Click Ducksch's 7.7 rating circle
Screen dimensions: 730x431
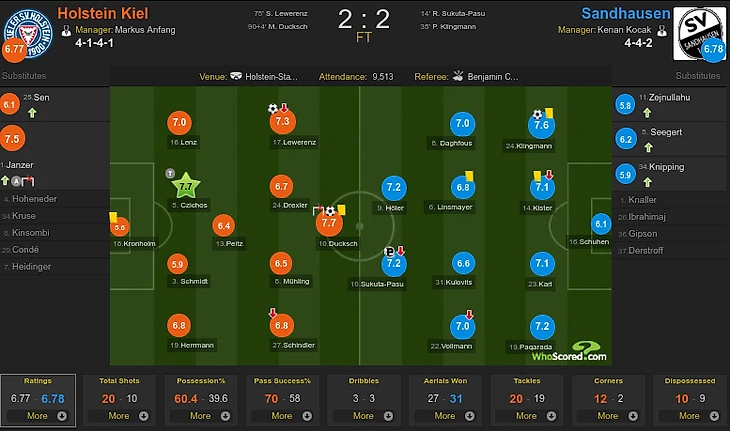[x=330, y=223]
